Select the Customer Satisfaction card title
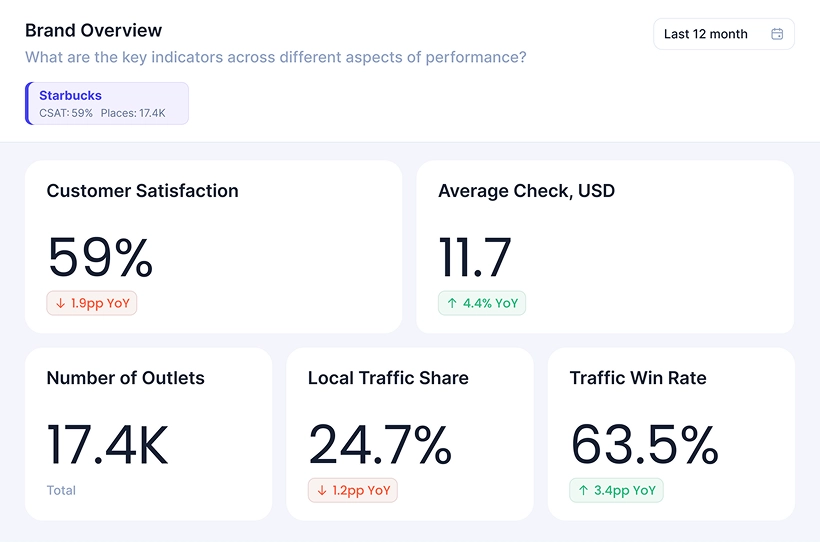 (142, 191)
